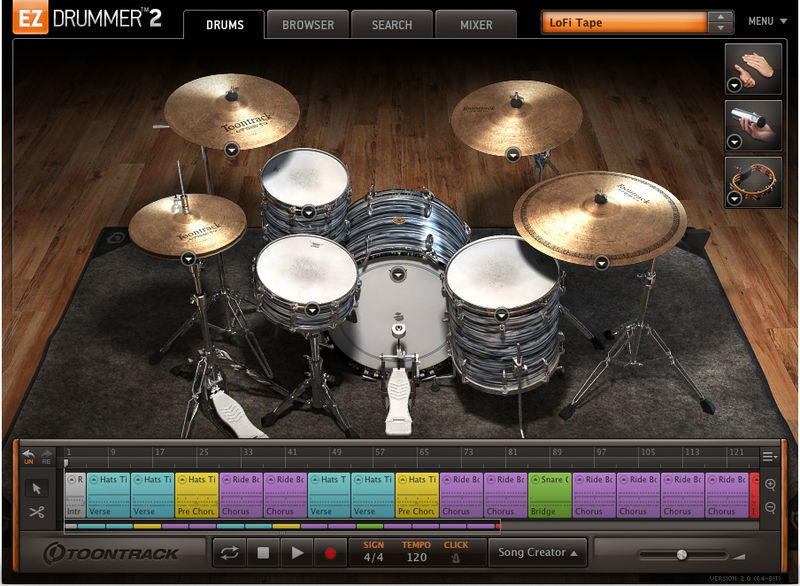This screenshot has width=800, height=586.
Task: Open the shaker instrument dropdown arrow
Action: pos(734,141)
